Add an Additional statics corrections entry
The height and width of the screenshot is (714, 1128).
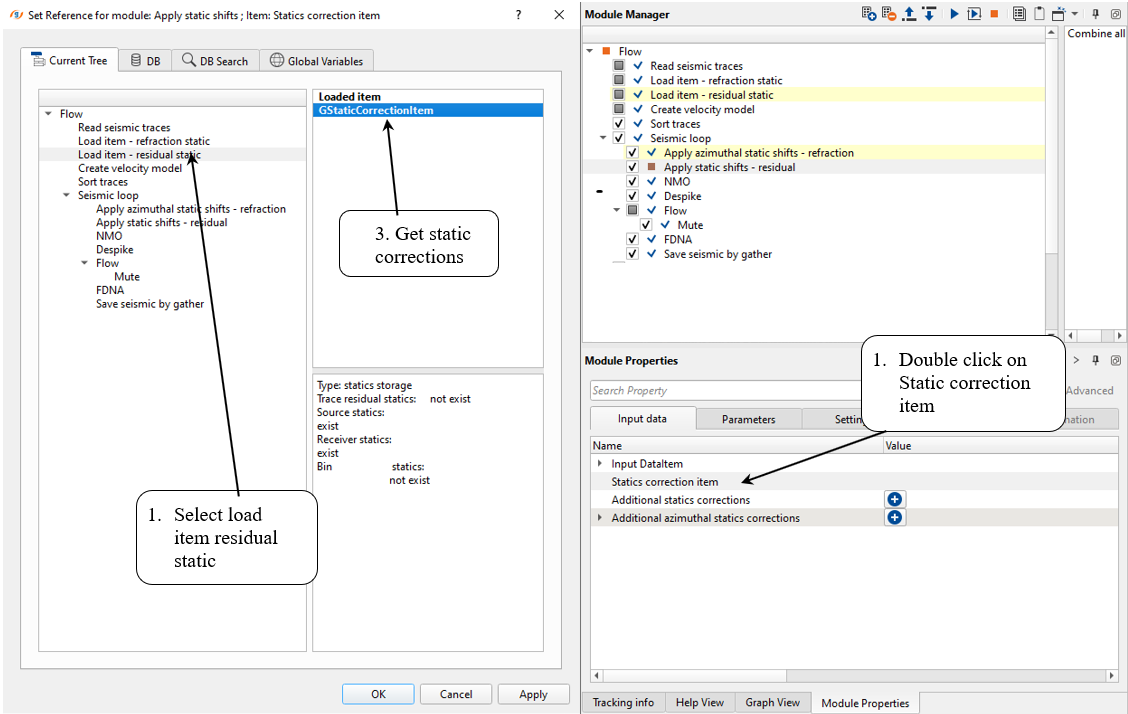click(x=894, y=499)
